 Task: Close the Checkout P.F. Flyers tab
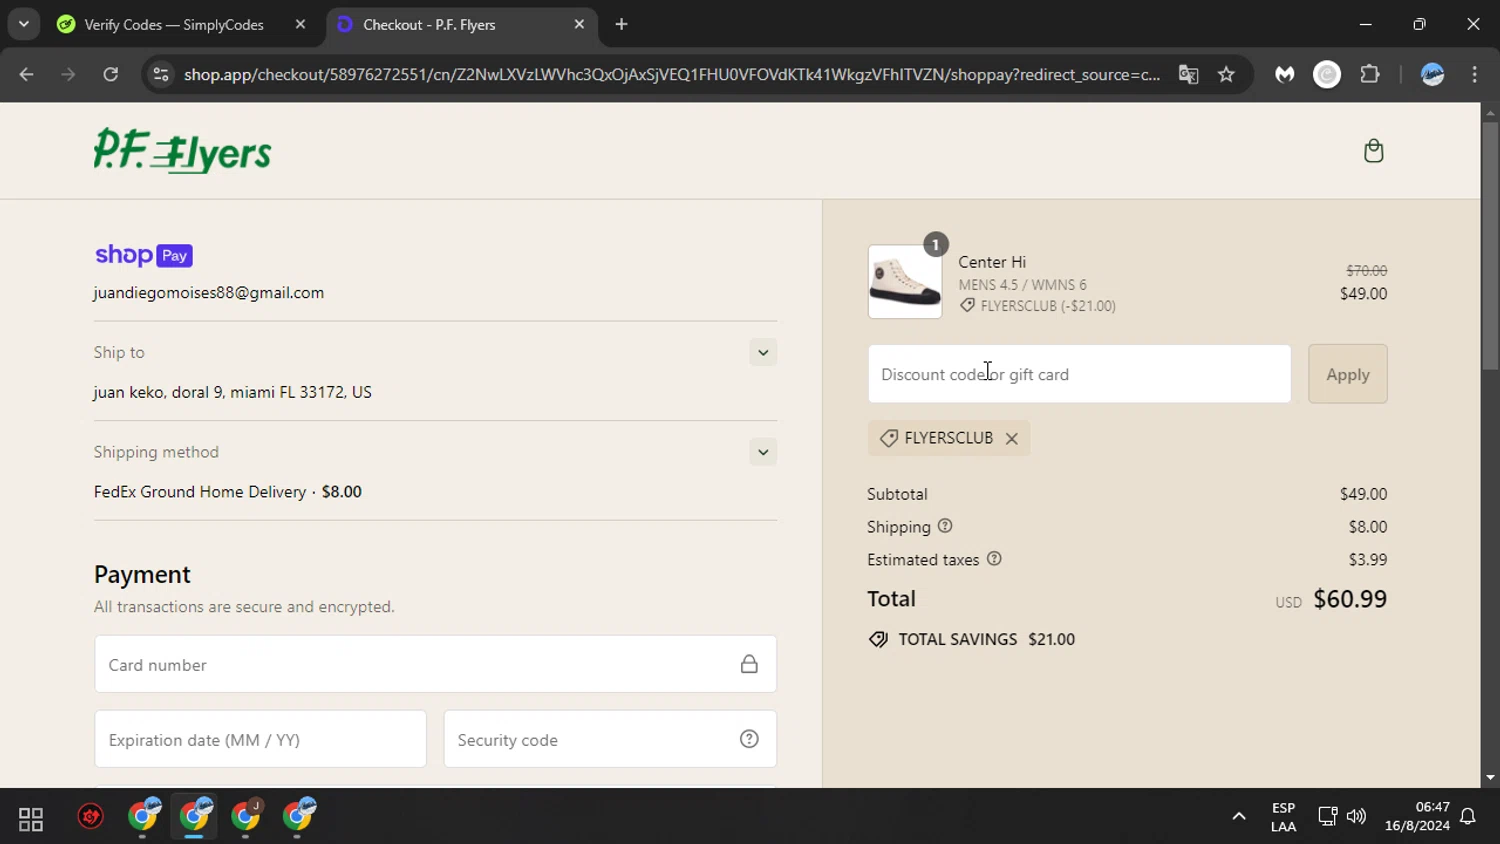[579, 24]
